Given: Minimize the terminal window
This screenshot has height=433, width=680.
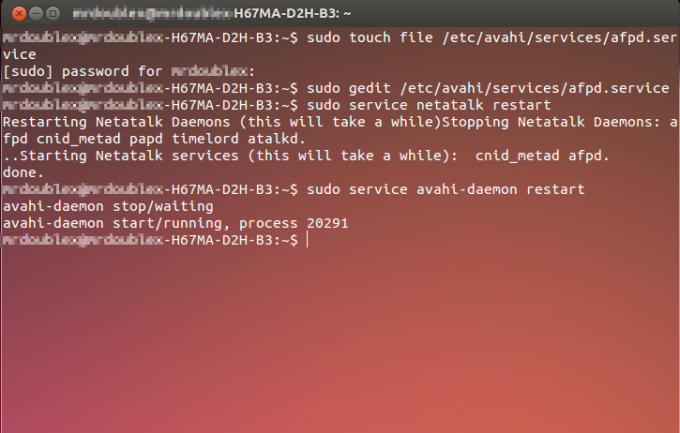Looking at the screenshot, I should (31, 12).
